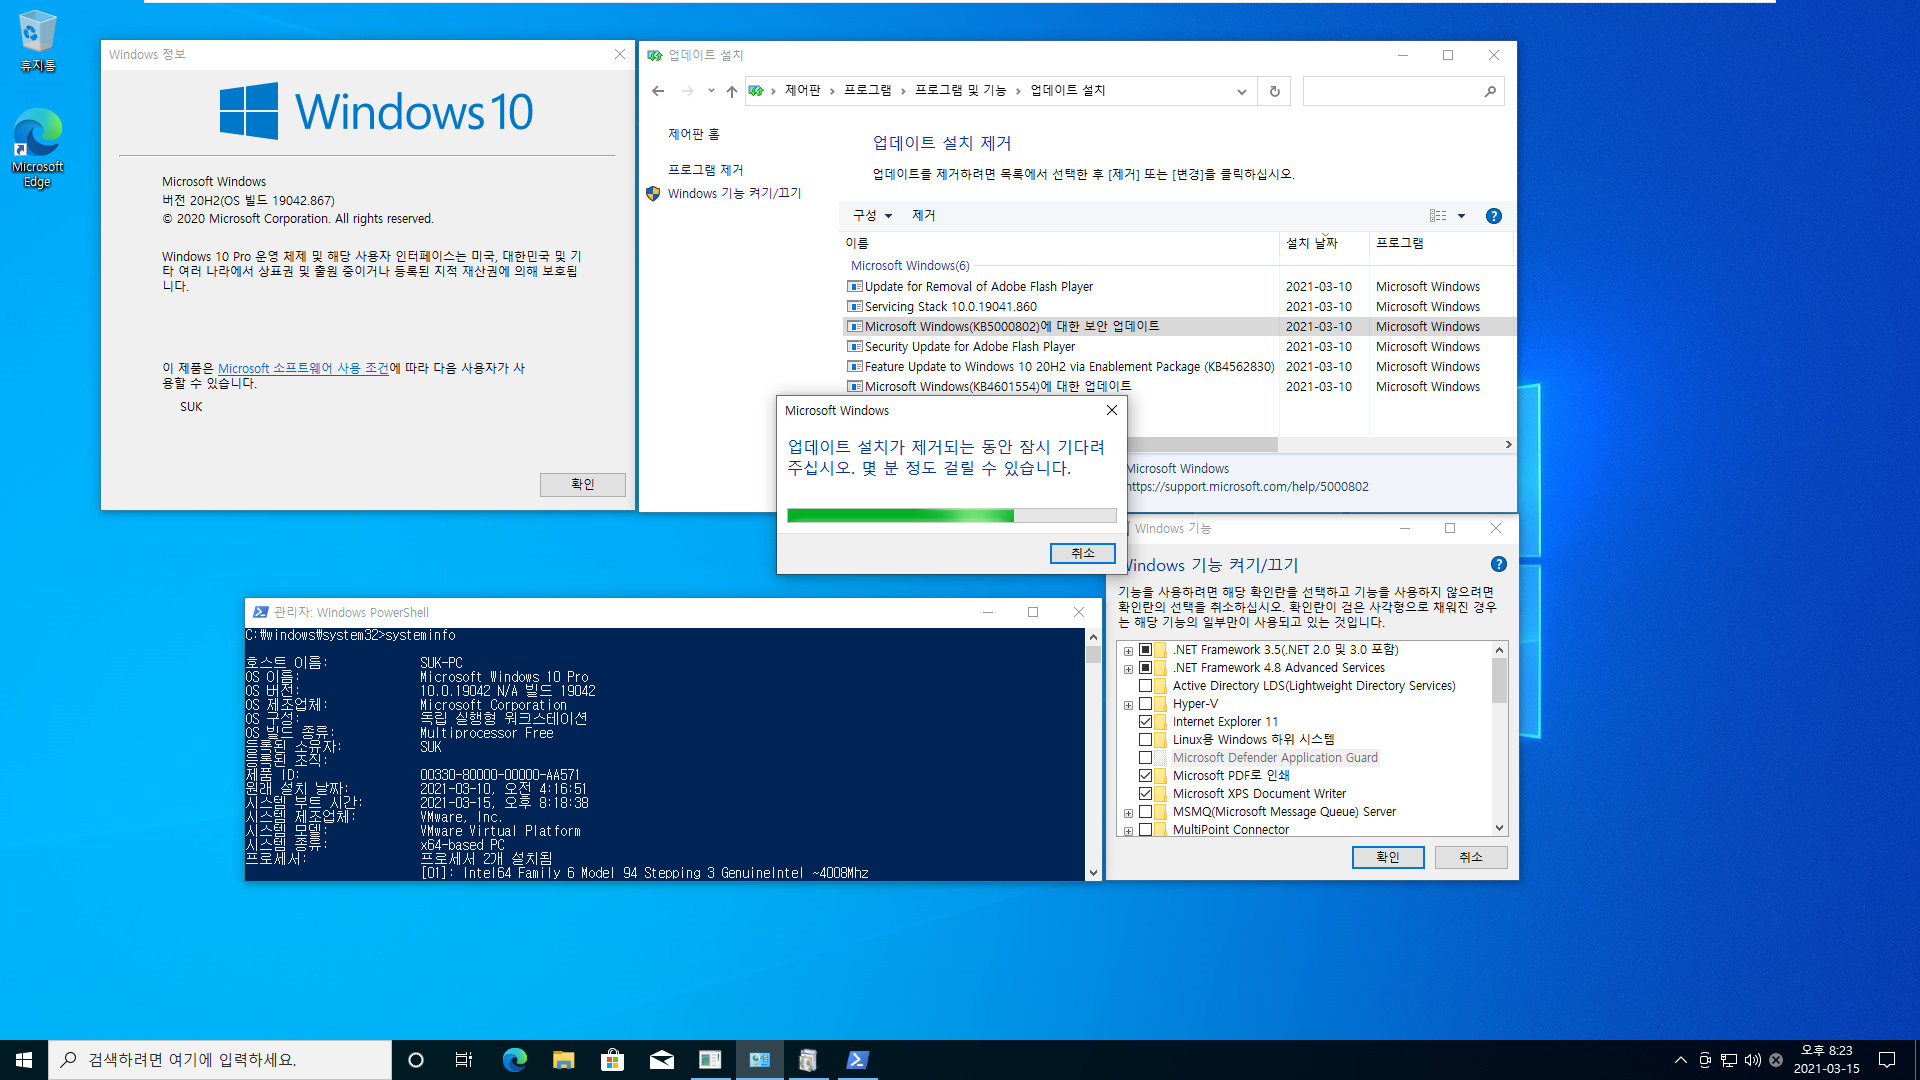Open Mail app from taskbar

[x=661, y=1060]
